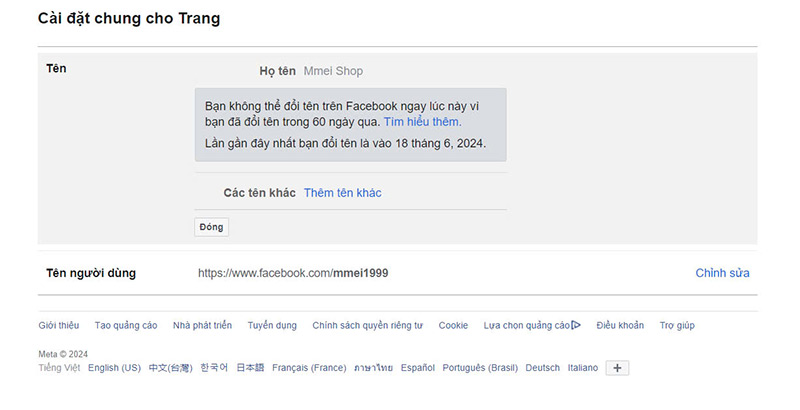
Task: Click the 'Cookie' footer link
Action: pos(453,326)
